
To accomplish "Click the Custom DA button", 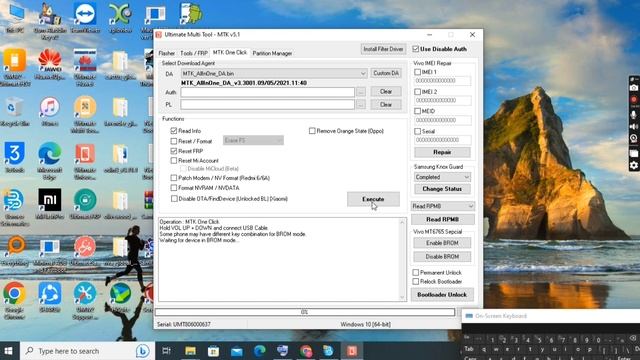I will coord(386,73).
